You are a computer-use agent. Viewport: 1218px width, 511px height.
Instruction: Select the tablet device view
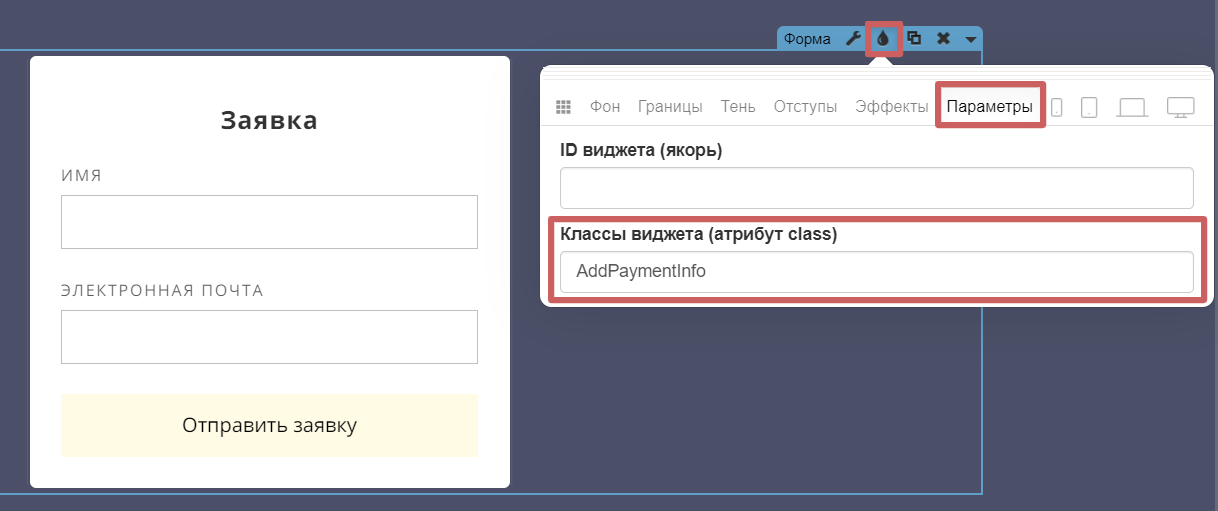click(x=1089, y=107)
